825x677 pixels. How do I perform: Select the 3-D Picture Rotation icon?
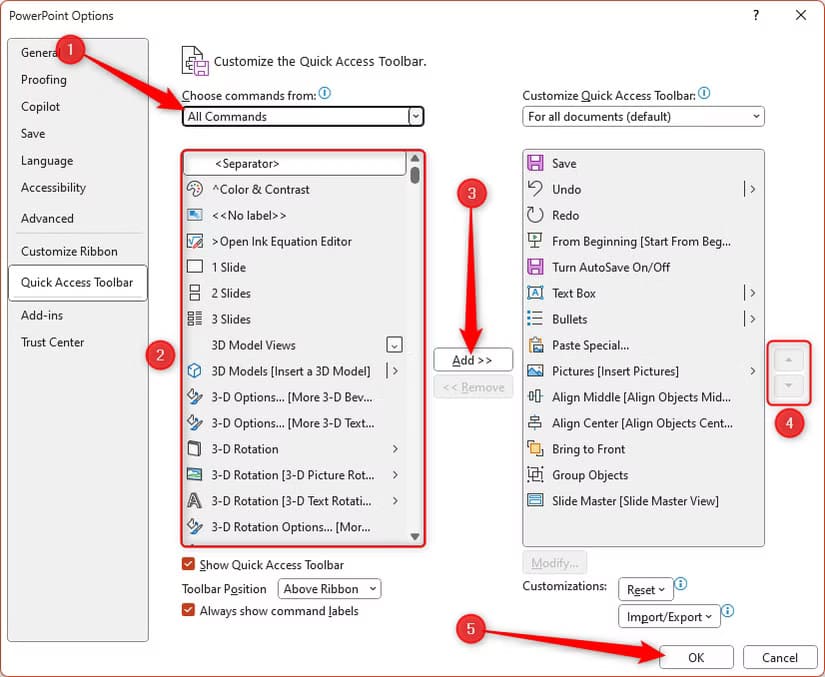tap(195, 474)
